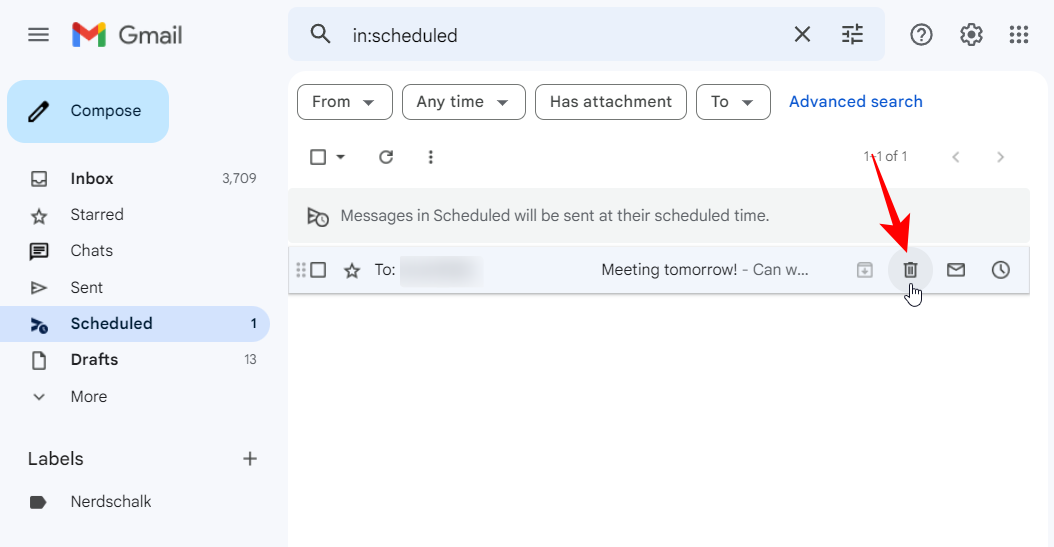Toggle the main menu hamburger

point(38,35)
